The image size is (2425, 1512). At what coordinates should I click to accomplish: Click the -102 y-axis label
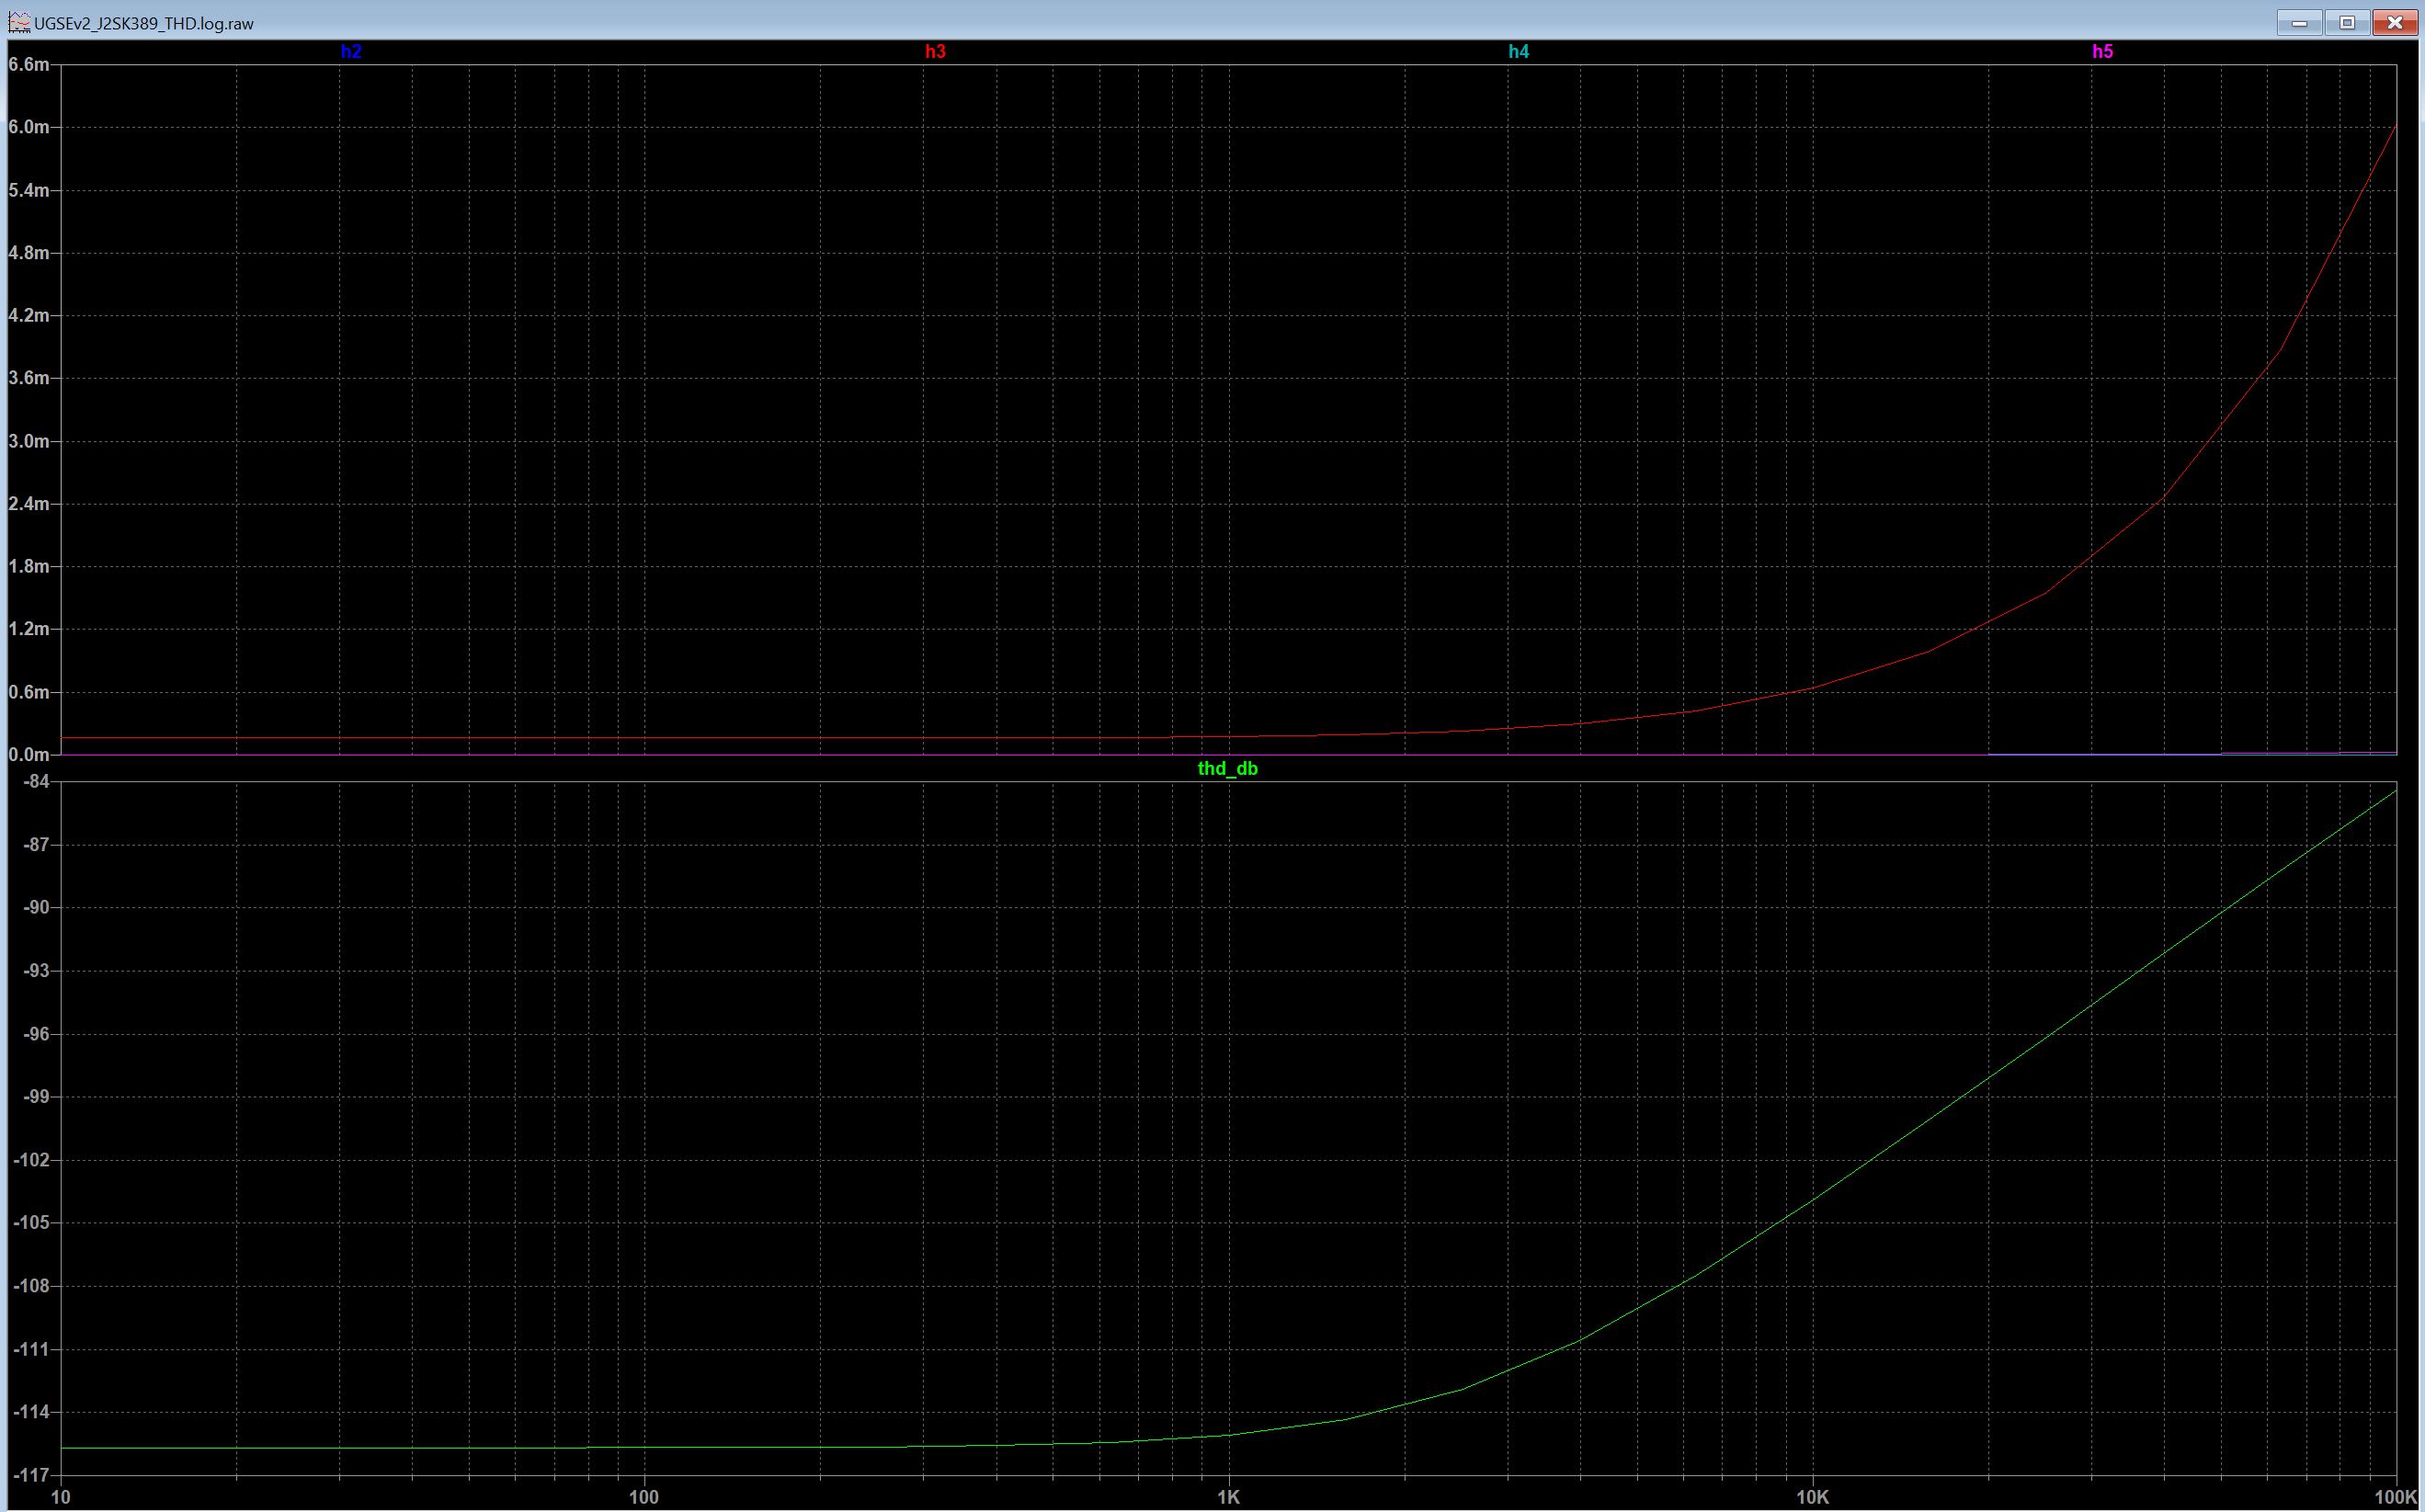tap(31, 1160)
